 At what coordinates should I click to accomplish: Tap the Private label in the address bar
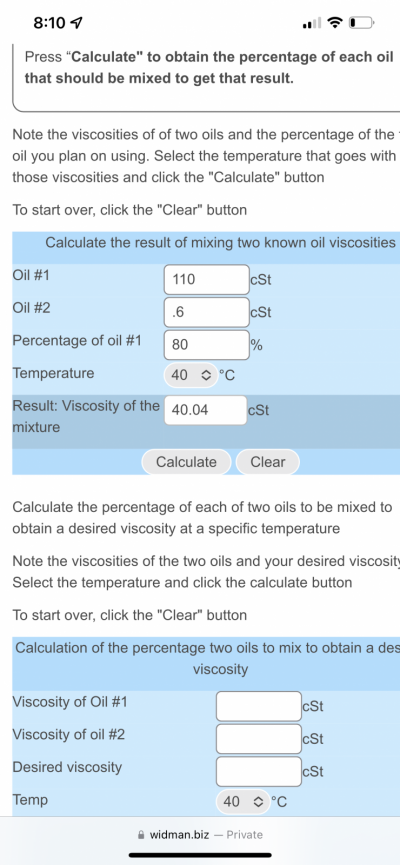tap(244, 835)
